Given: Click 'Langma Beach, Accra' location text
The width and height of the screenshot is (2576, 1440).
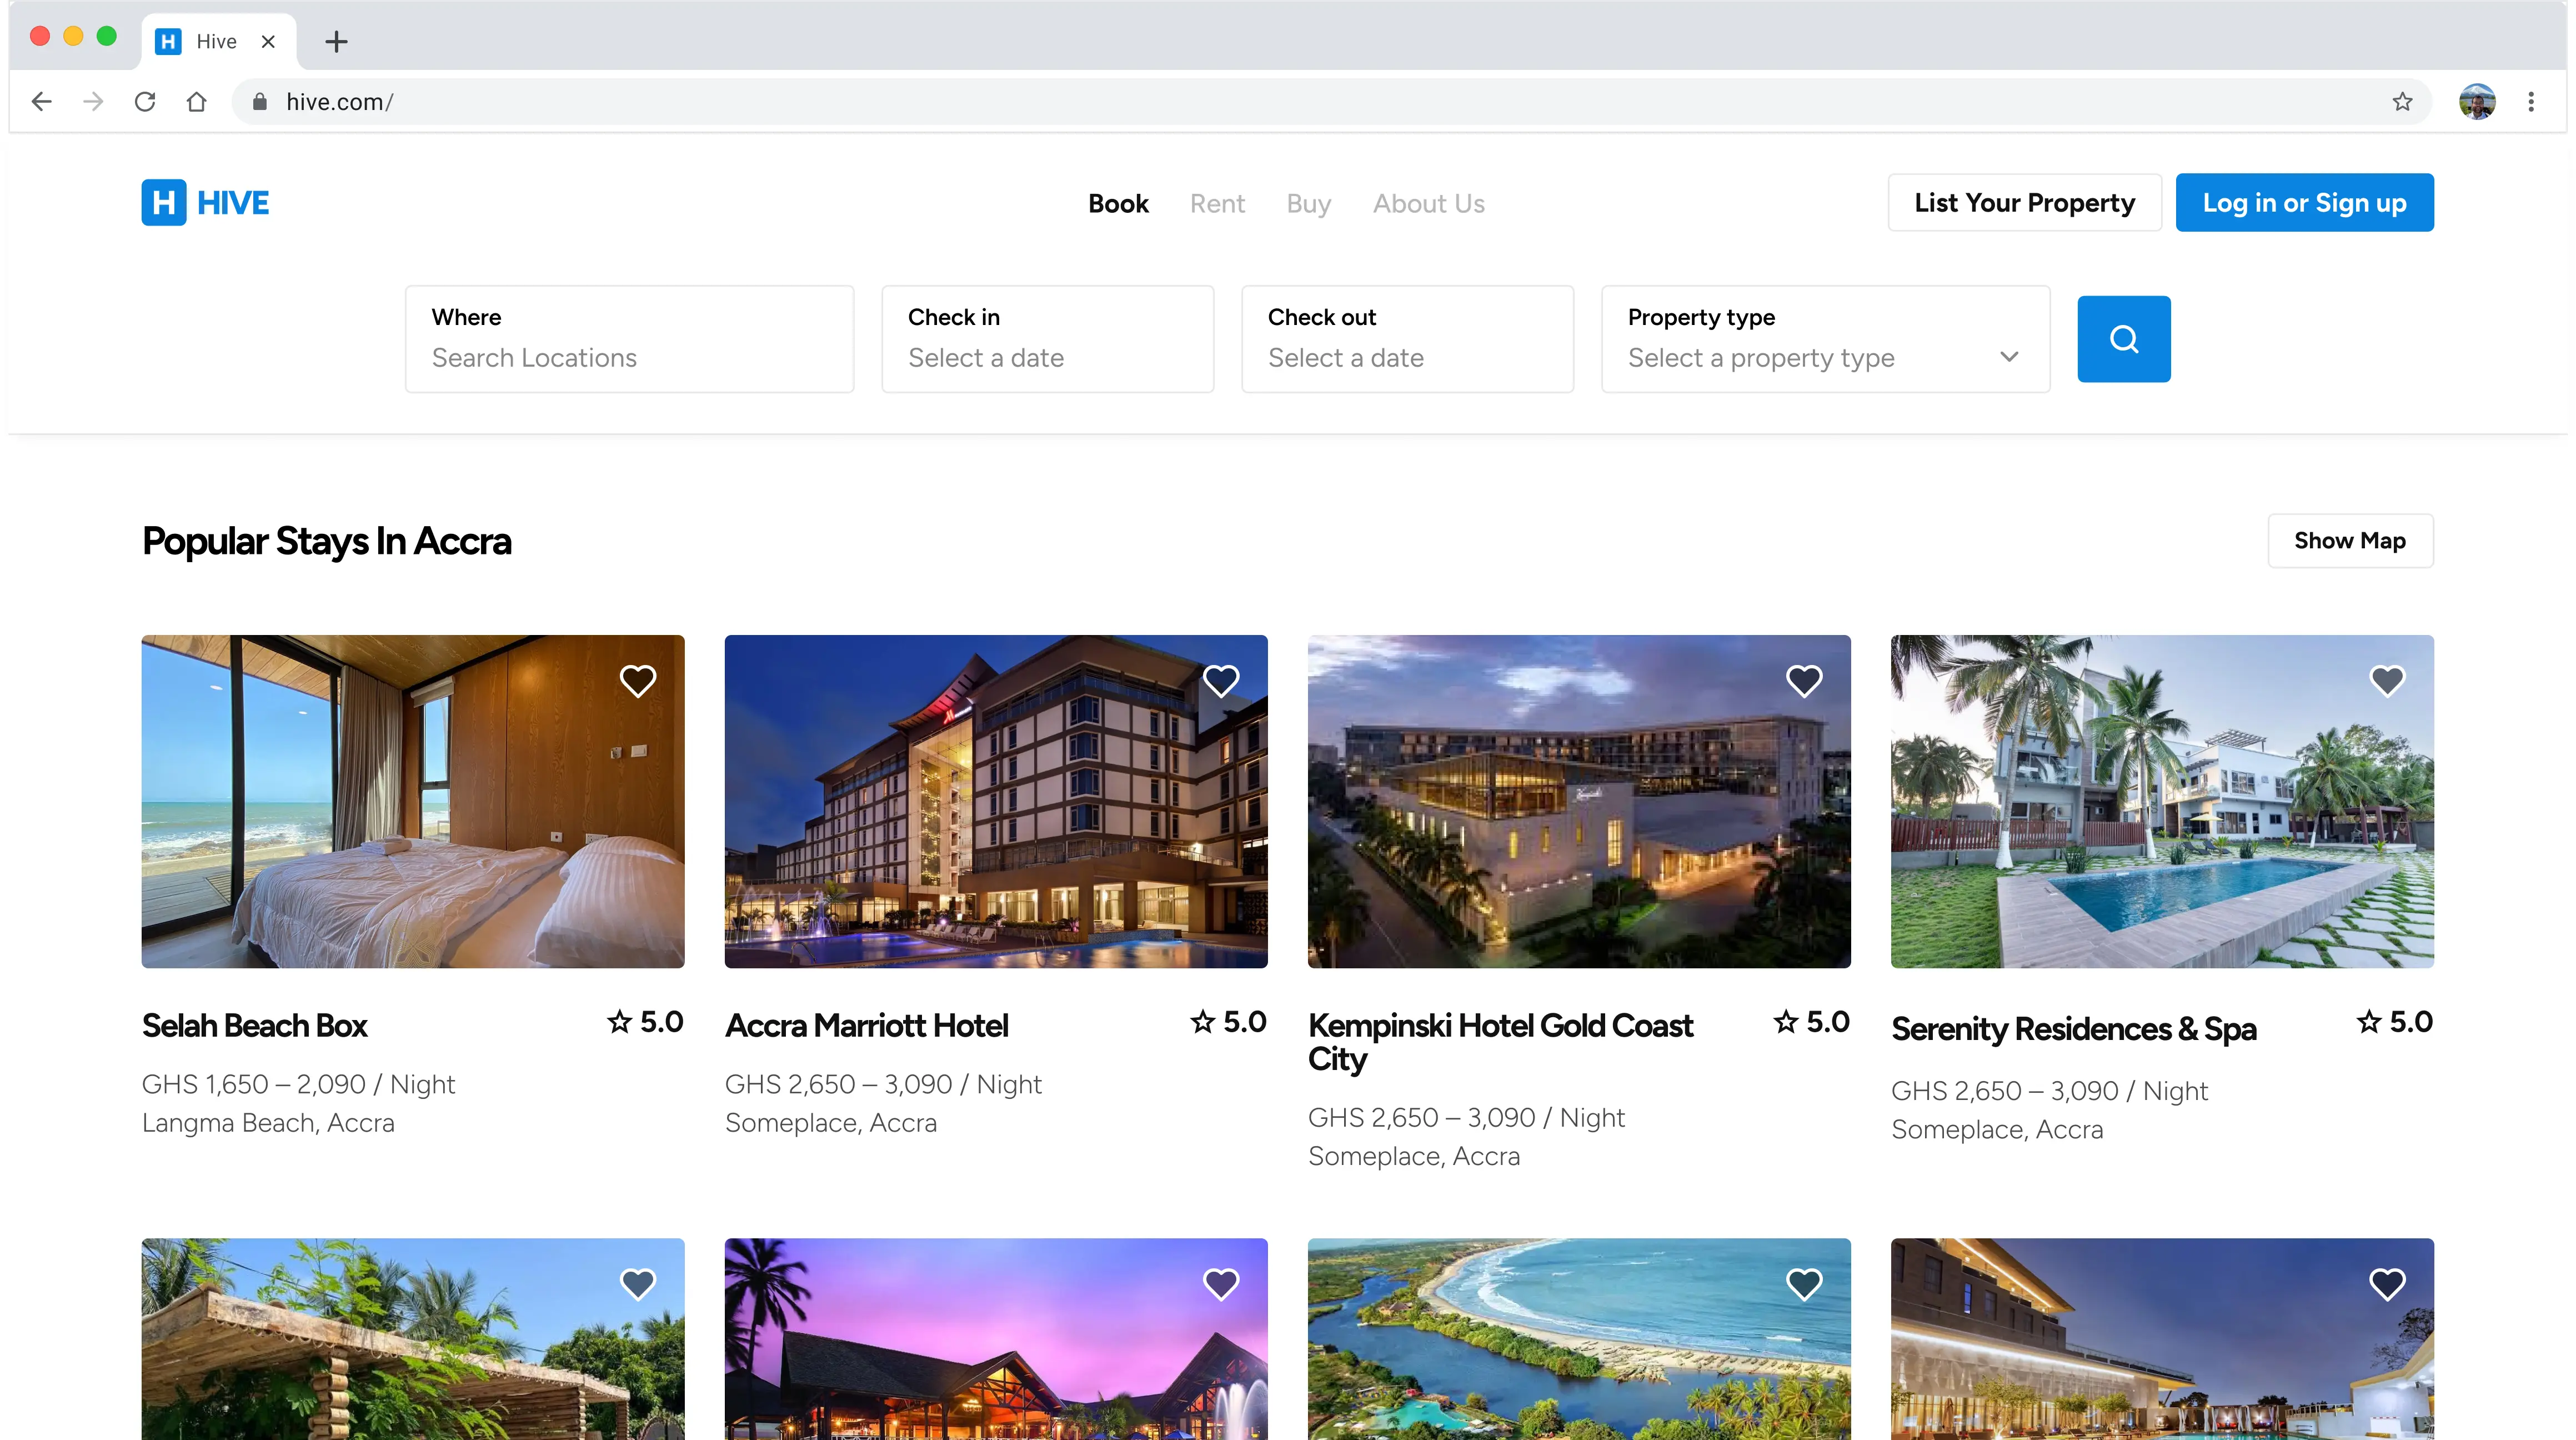Looking at the screenshot, I should 268,1123.
